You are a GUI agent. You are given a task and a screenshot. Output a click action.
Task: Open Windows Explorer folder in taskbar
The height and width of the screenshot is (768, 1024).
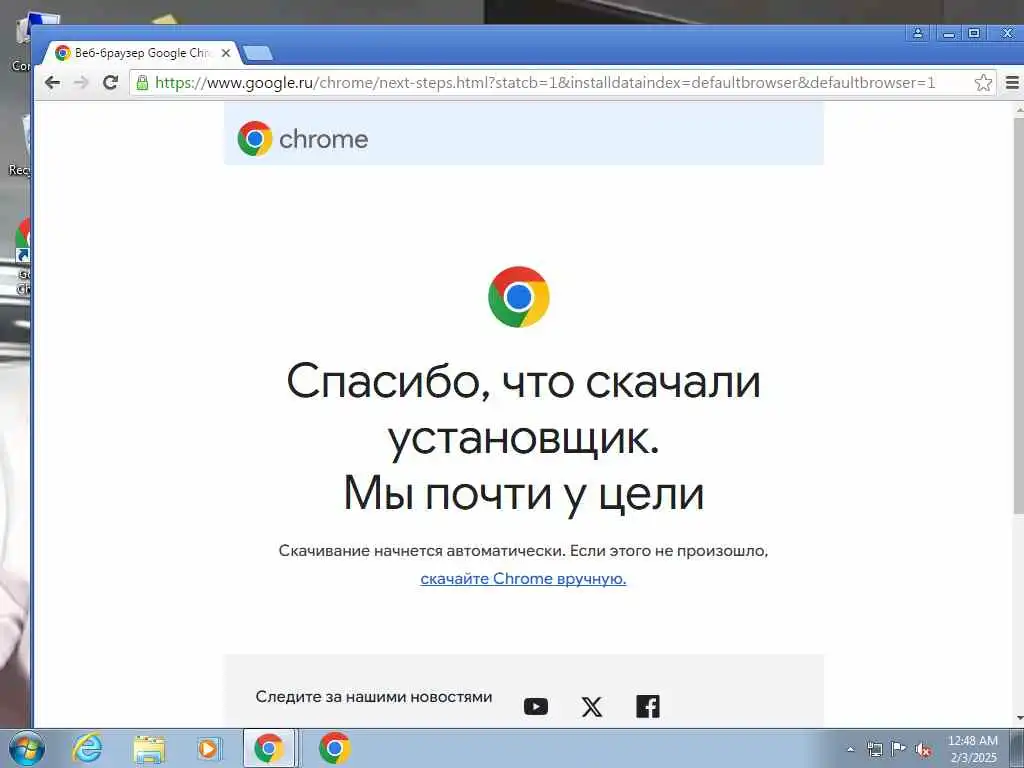point(149,749)
